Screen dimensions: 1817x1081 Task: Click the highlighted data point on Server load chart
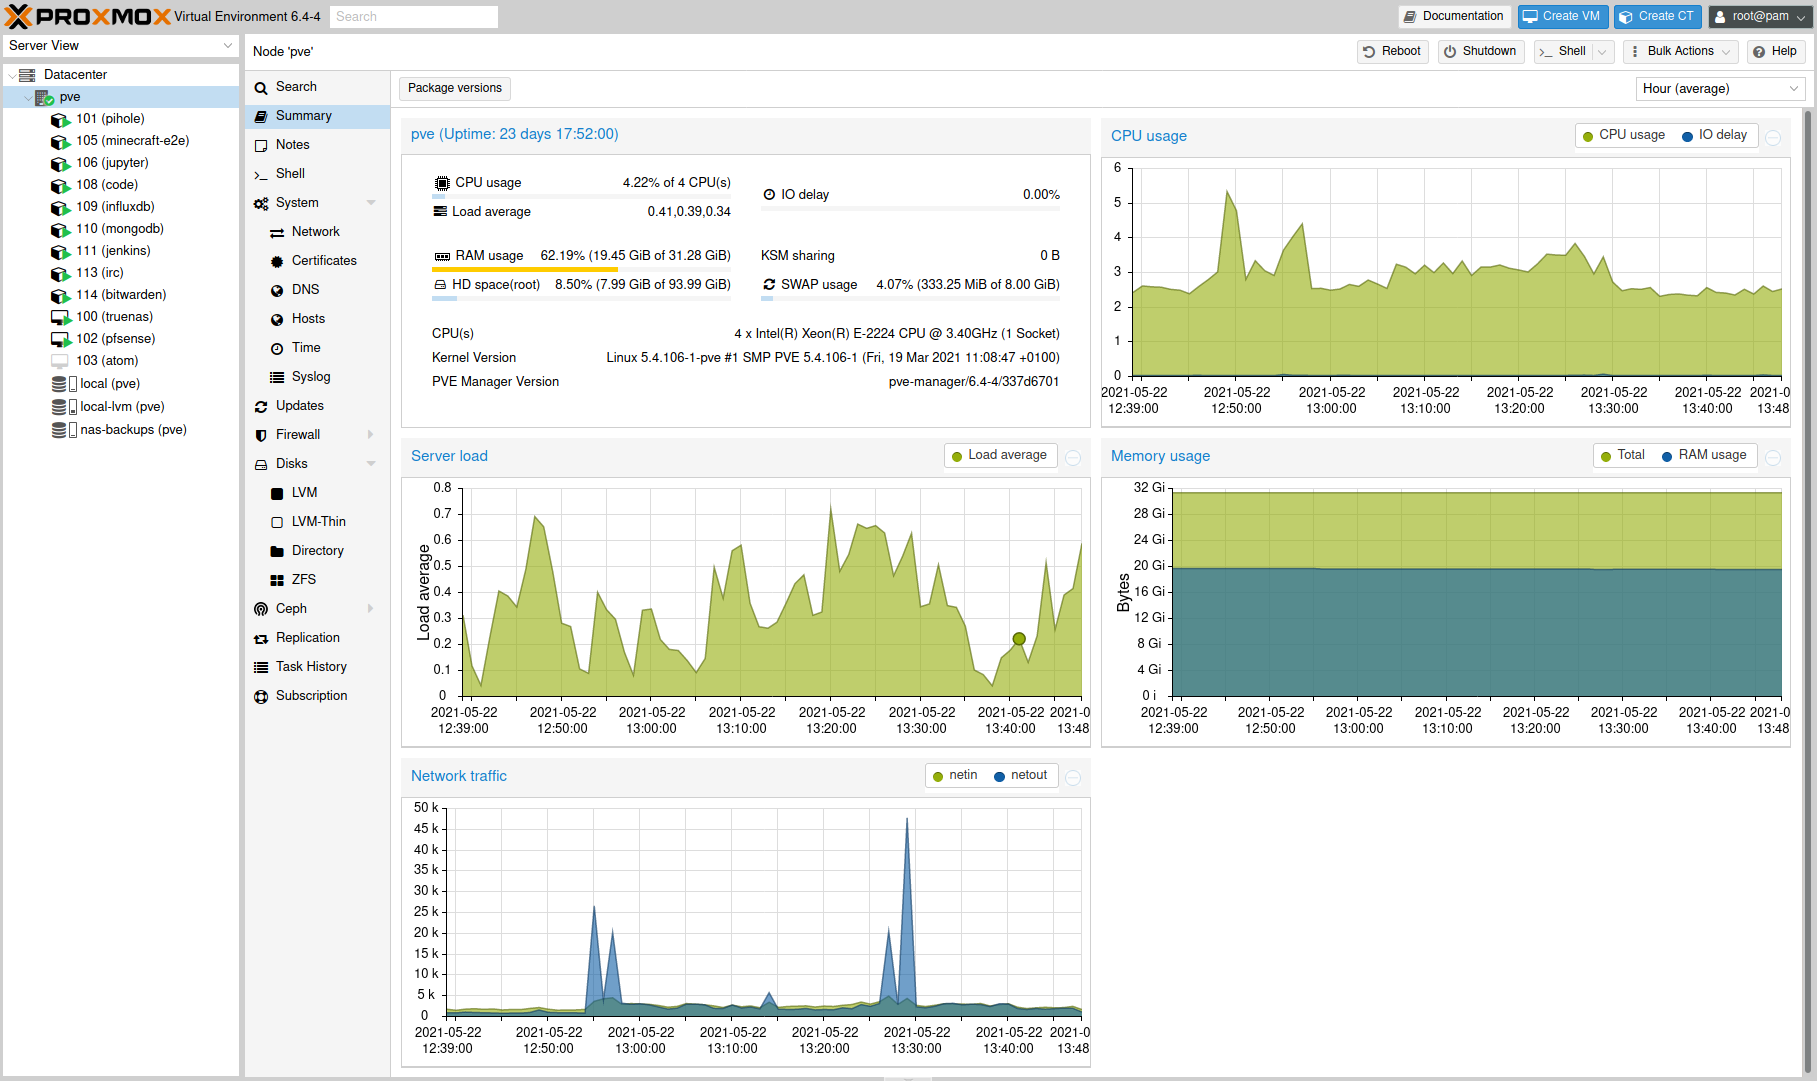[x=1019, y=639]
